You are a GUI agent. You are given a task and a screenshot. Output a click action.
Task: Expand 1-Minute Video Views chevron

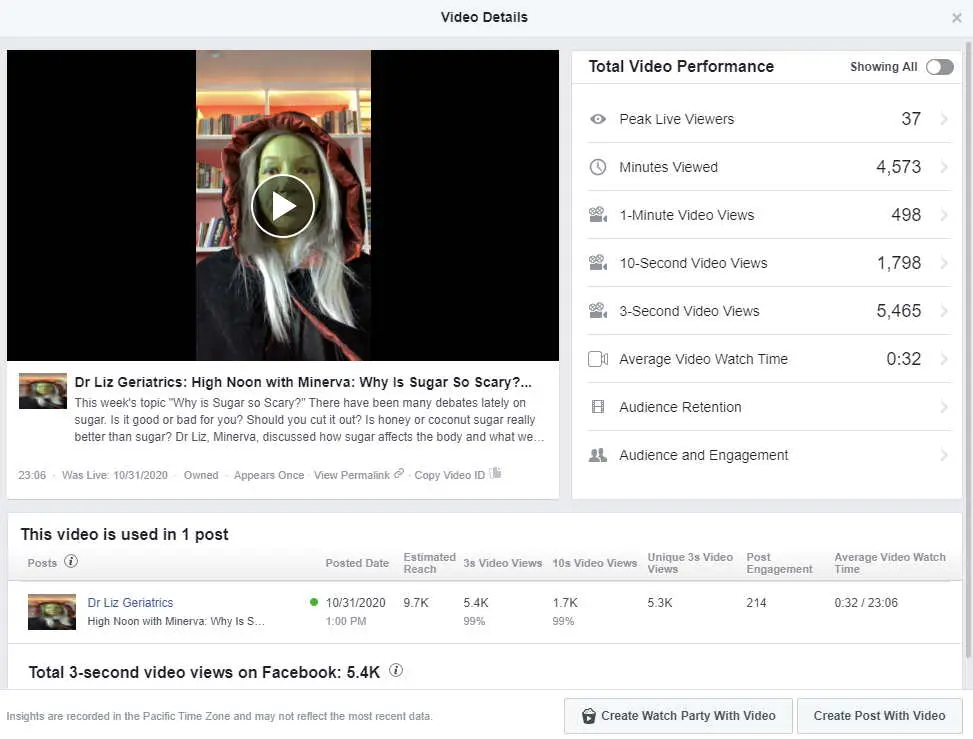point(944,215)
